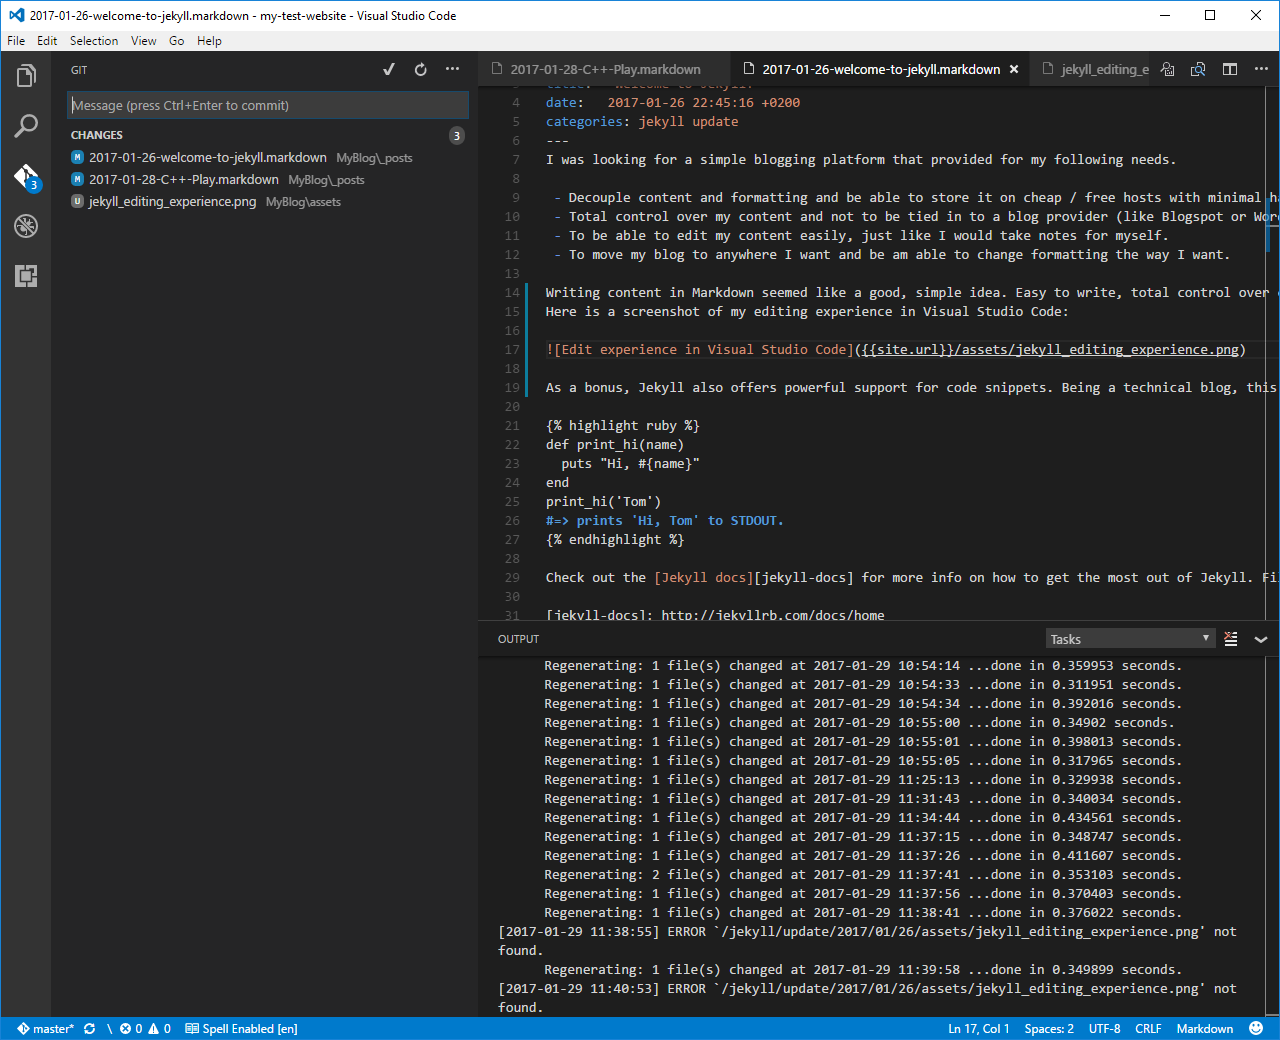This screenshot has height=1040, width=1280.
Task: Select the Git source control icon
Action: (26, 177)
